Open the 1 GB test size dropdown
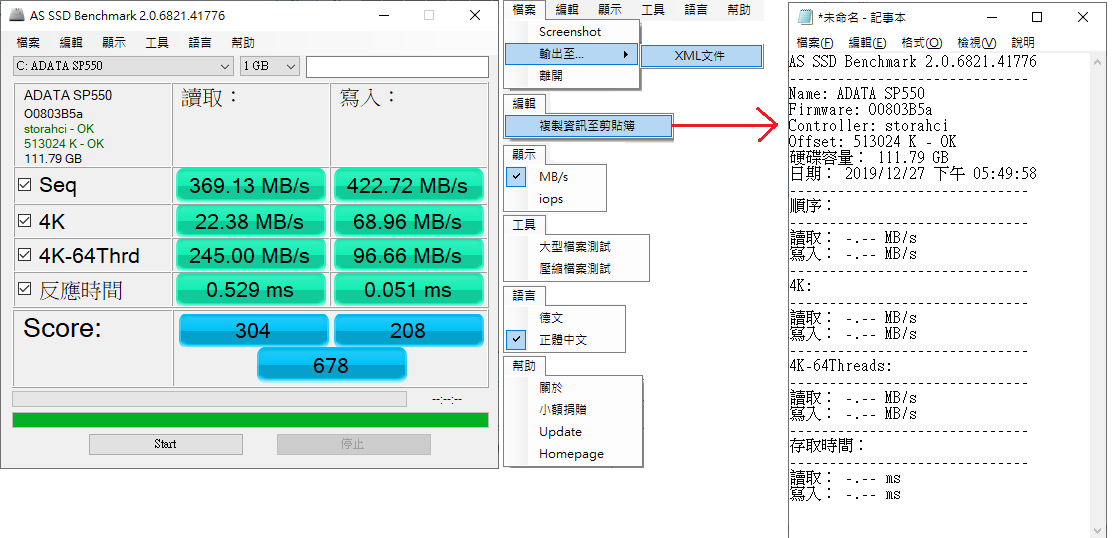 click(x=270, y=66)
